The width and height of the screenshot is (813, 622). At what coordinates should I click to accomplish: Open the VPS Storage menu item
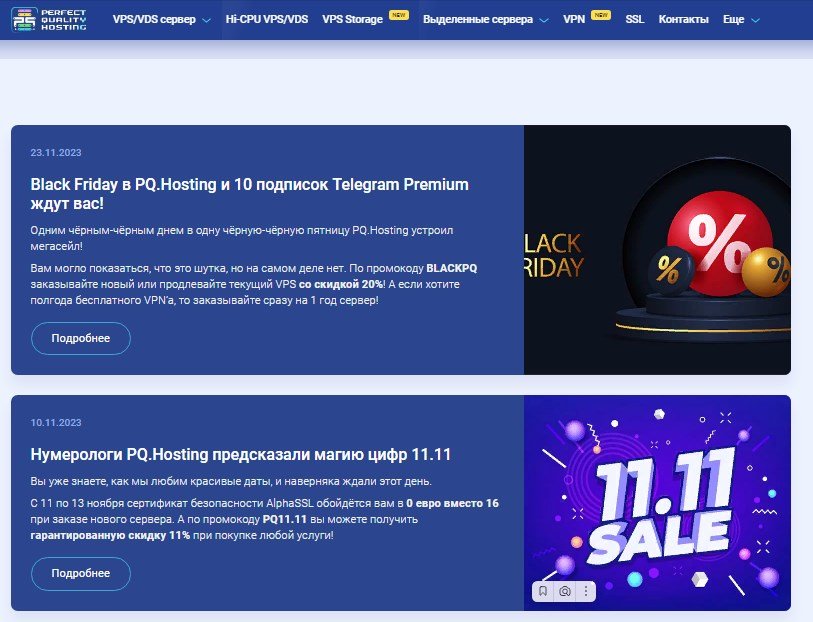pyautogui.click(x=353, y=19)
